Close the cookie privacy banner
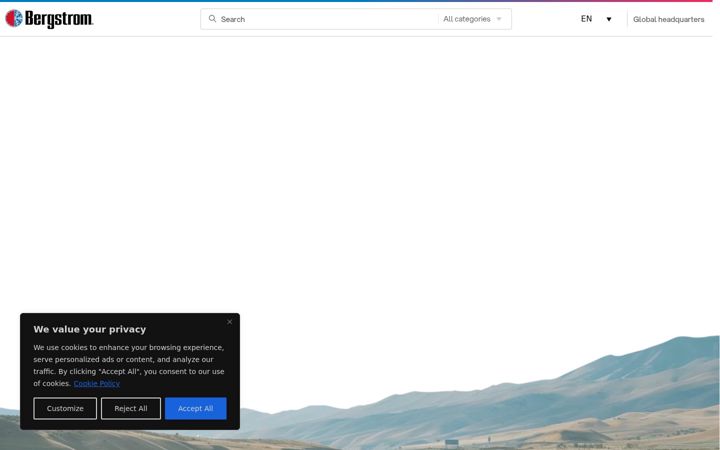This screenshot has height=450, width=720. (x=230, y=322)
